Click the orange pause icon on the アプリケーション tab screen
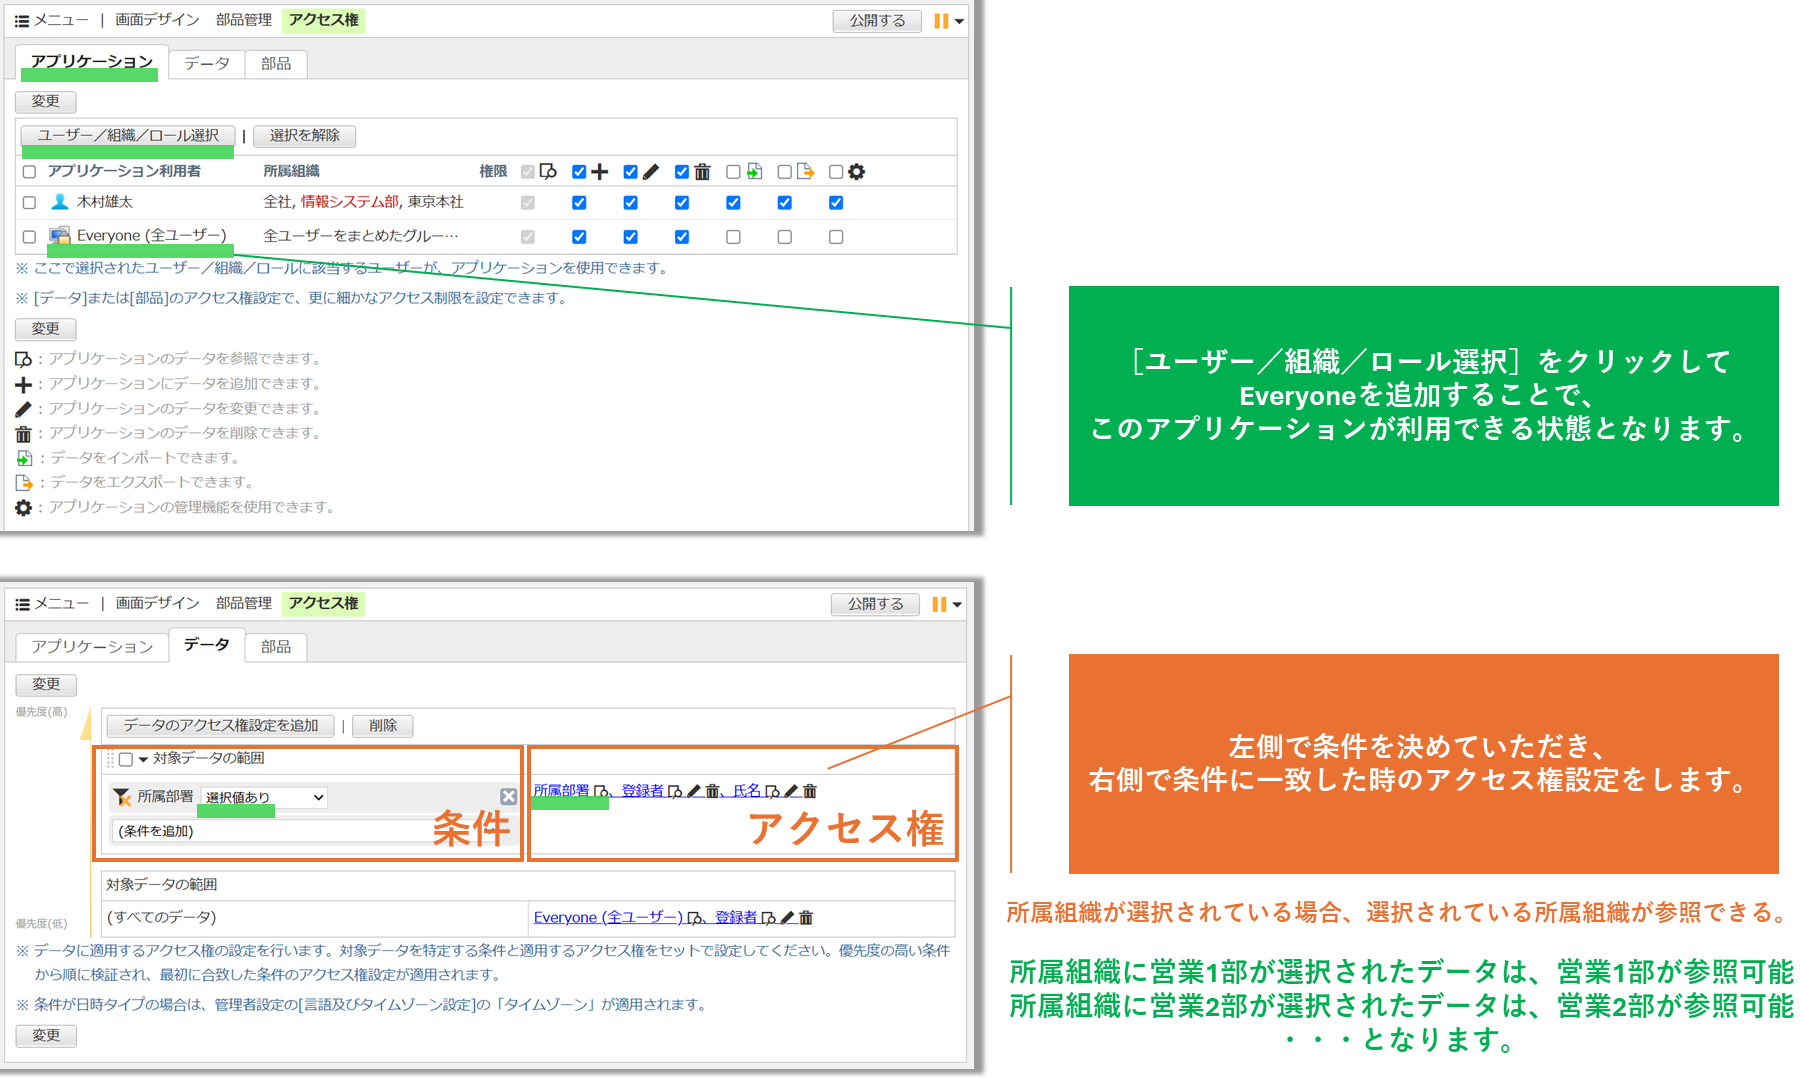 pos(940,21)
